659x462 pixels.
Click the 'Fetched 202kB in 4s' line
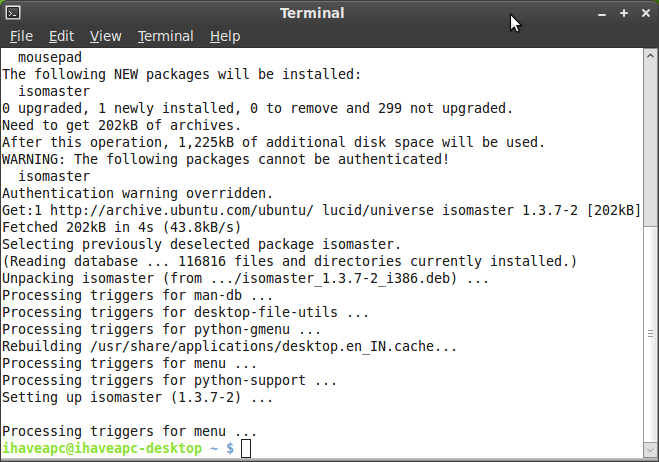(x=122, y=227)
